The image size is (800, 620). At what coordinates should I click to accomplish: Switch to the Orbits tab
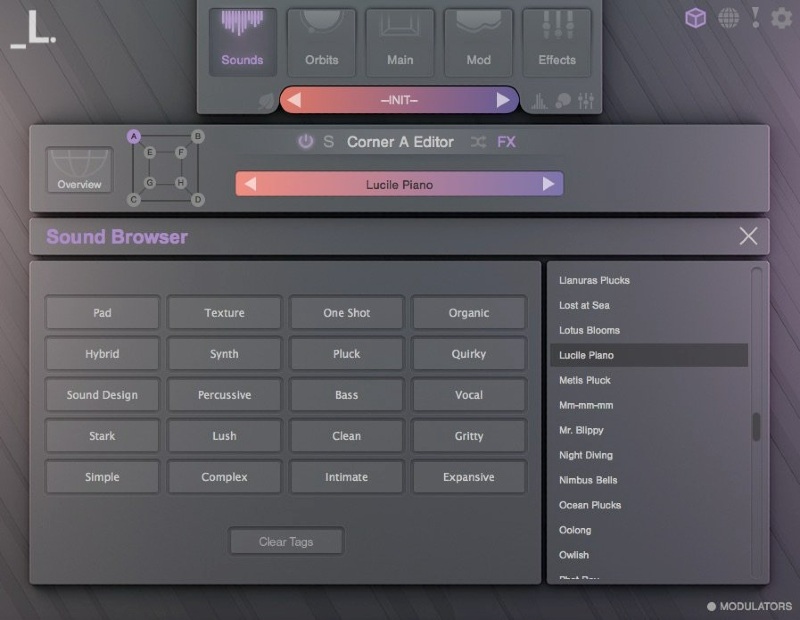click(x=321, y=42)
